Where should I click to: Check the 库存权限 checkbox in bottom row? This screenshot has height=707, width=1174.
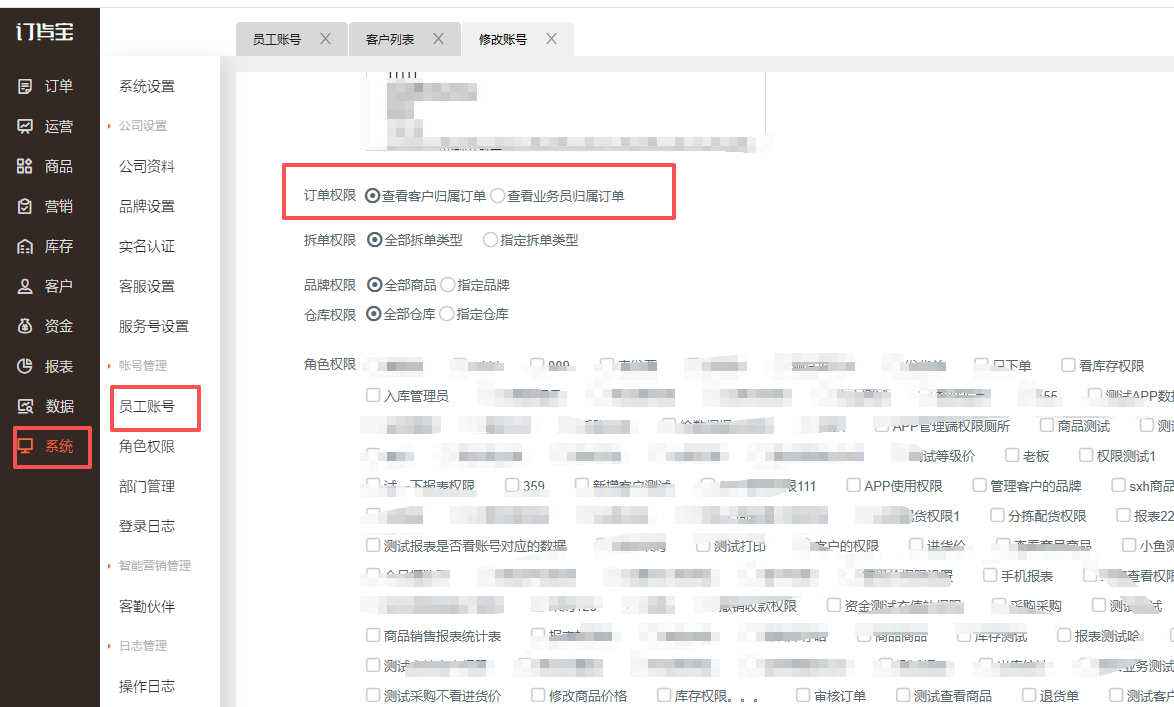(664, 695)
